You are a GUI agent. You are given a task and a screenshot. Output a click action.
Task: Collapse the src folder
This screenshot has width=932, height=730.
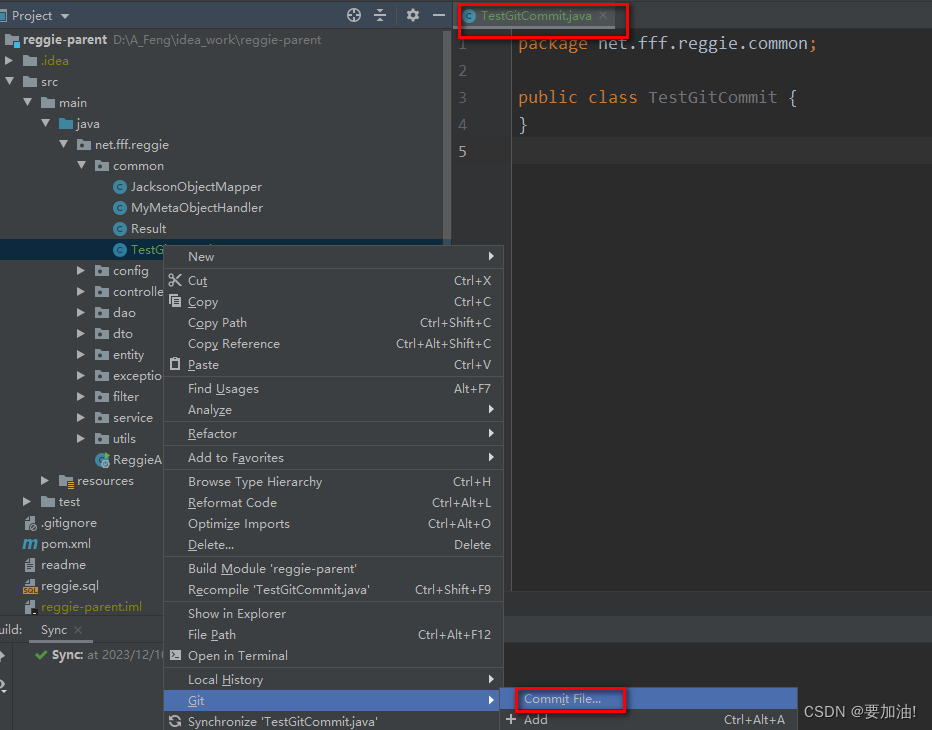tap(9, 81)
